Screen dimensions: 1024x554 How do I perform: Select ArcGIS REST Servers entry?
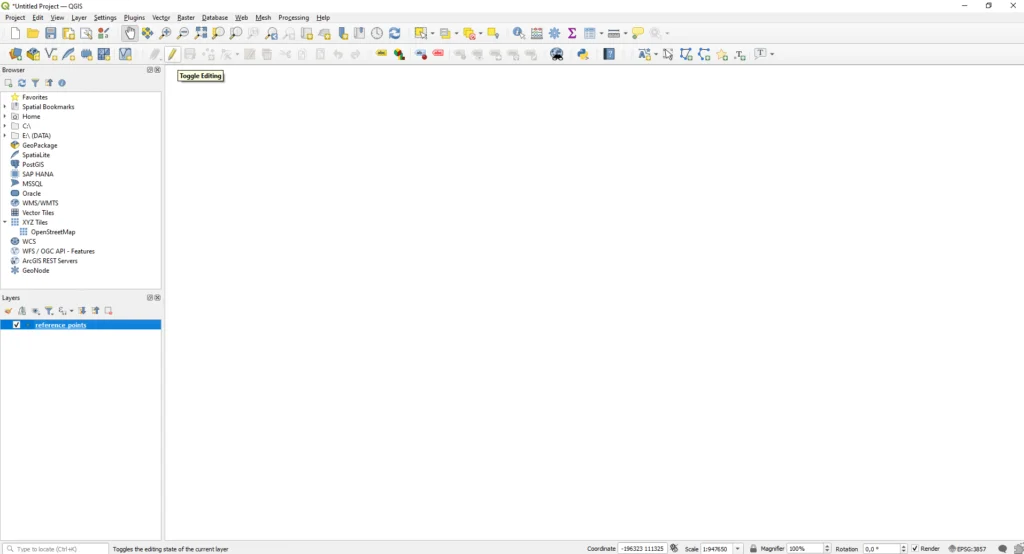click(x=50, y=261)
